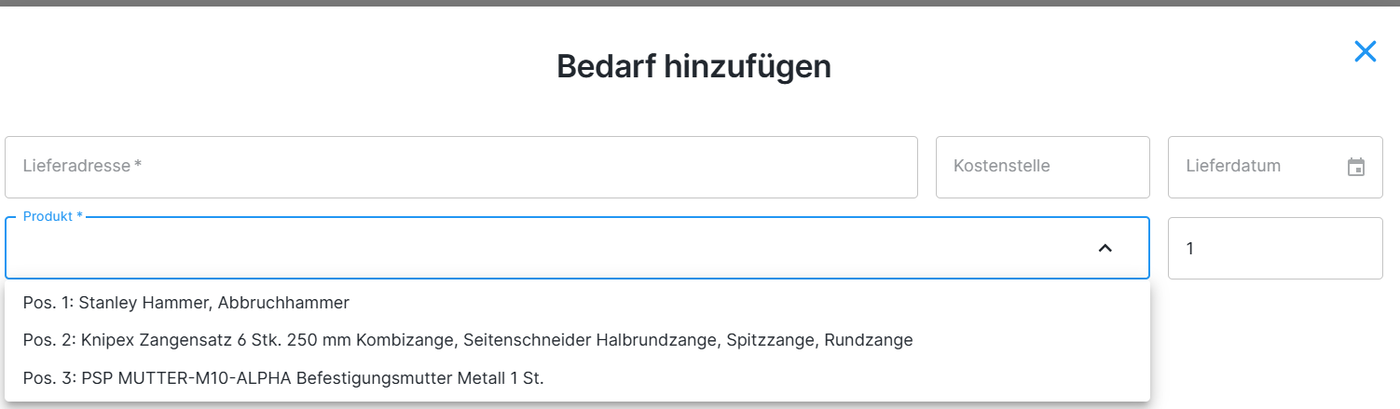Select the Befestigungsmutter Metall 1 St. item
This screenshot has height=409, width=1400.
click(x=420, y=378)
